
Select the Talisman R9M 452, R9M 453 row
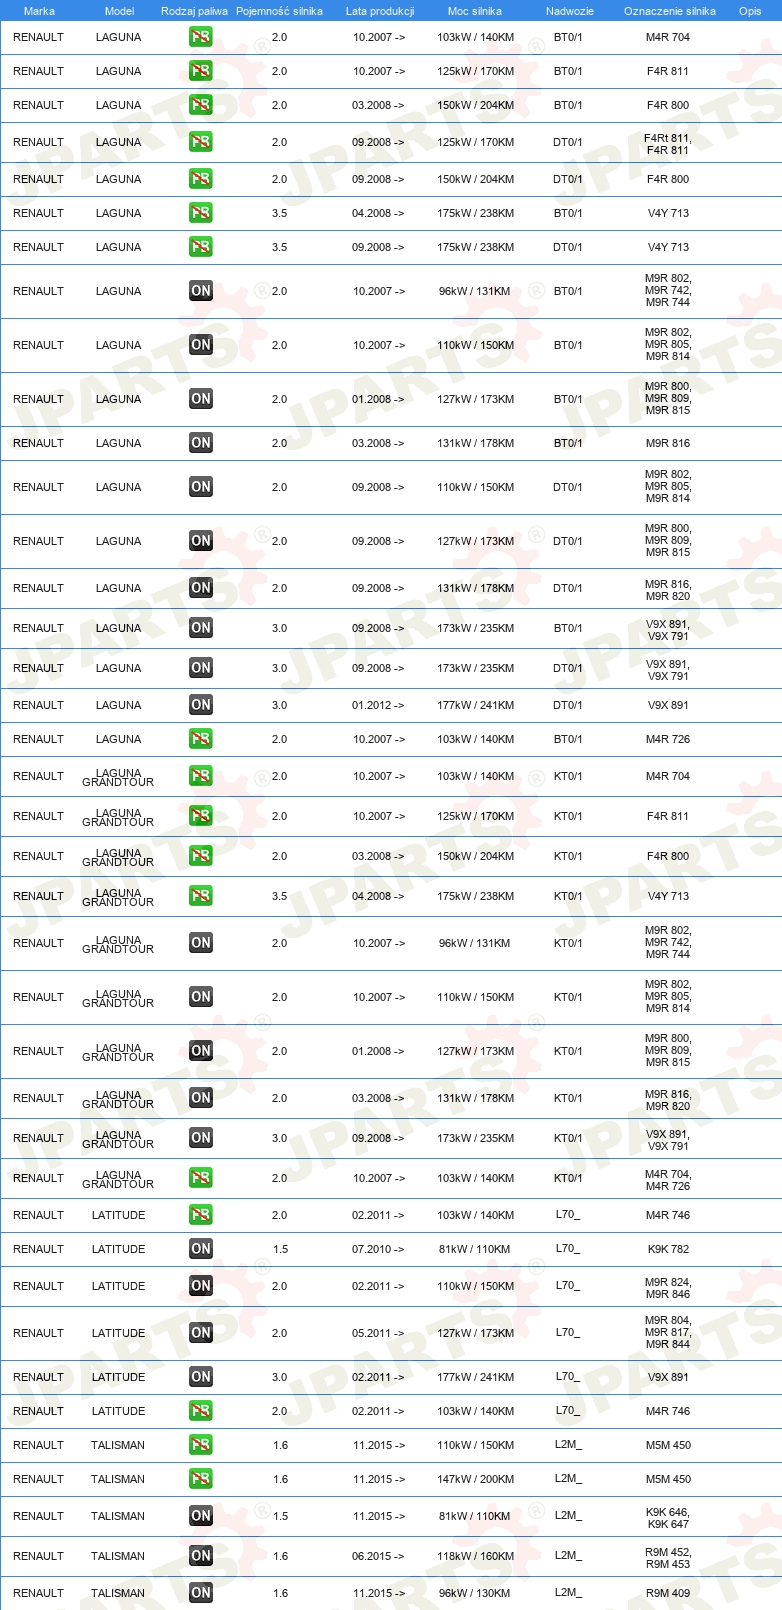coord(391,1556)
